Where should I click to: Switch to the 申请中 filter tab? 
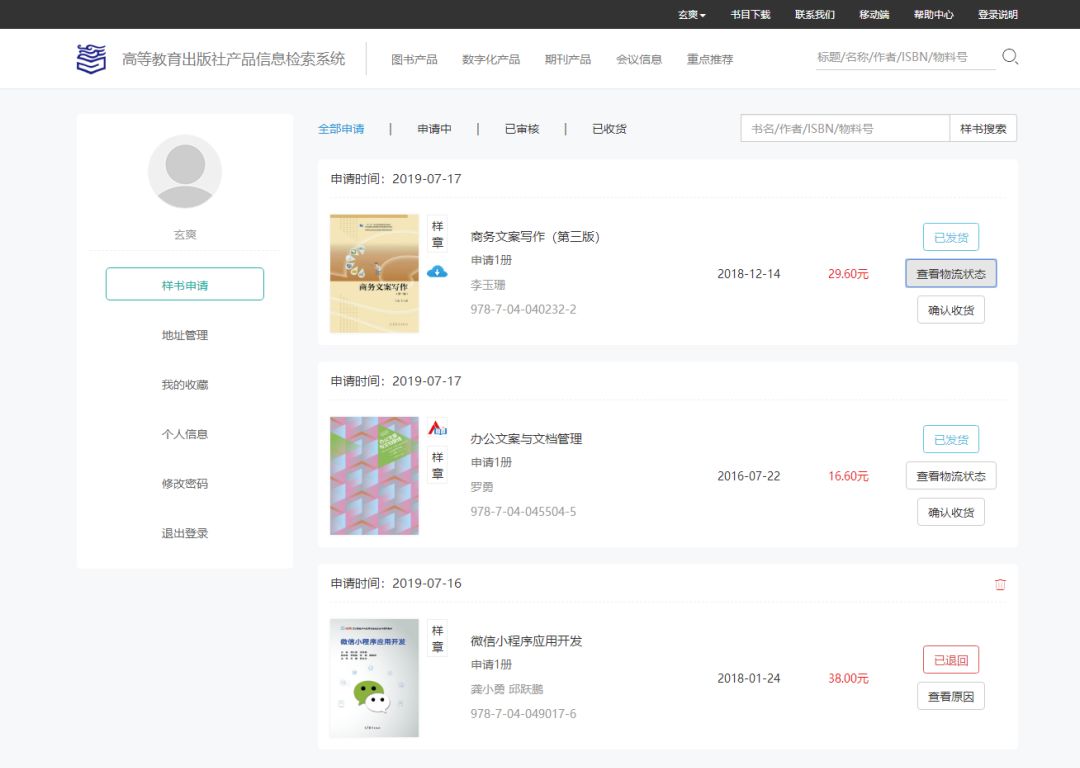(x=435, y=129)
